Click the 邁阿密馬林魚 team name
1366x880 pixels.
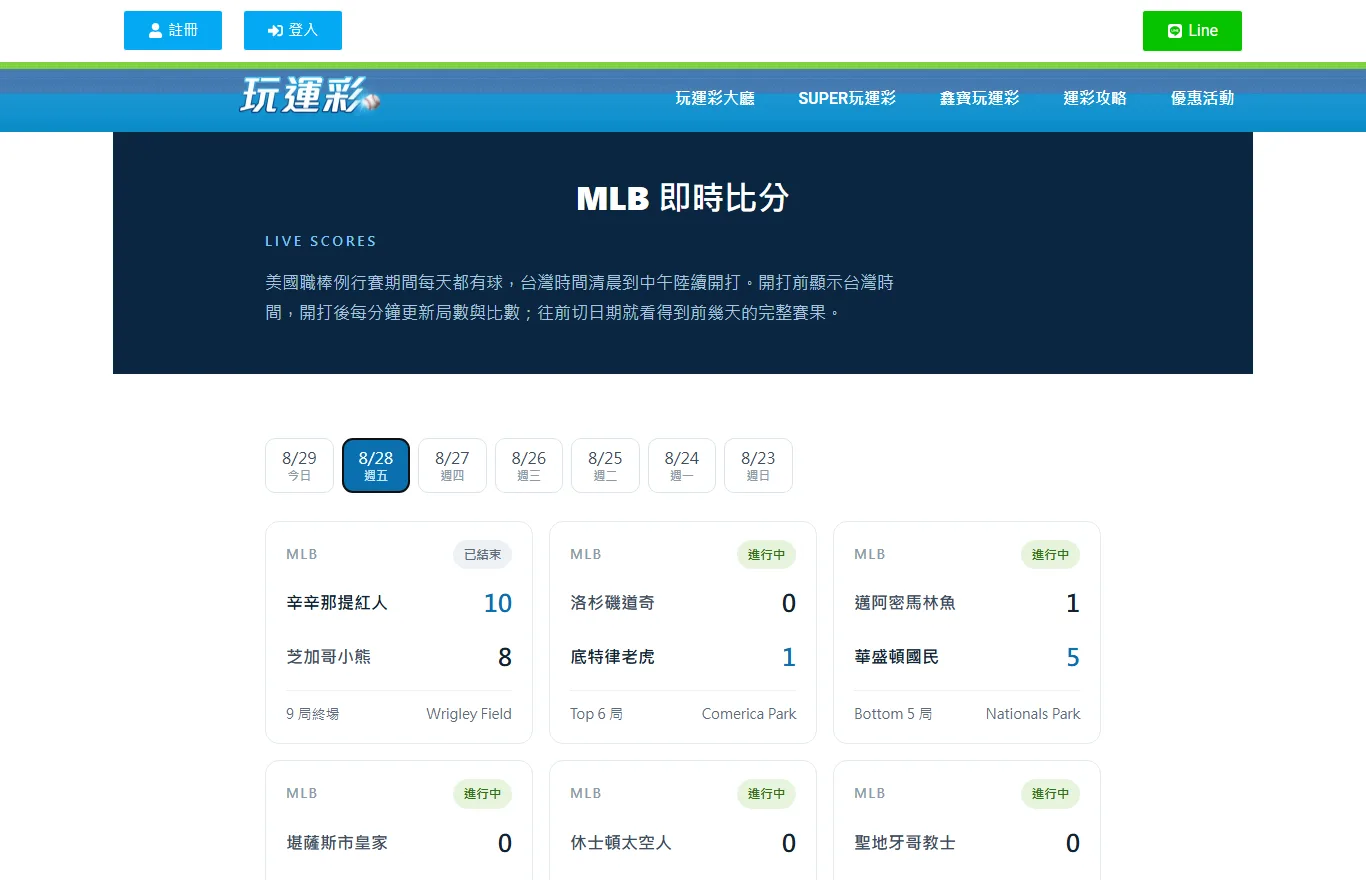click(x=905, y=603)
